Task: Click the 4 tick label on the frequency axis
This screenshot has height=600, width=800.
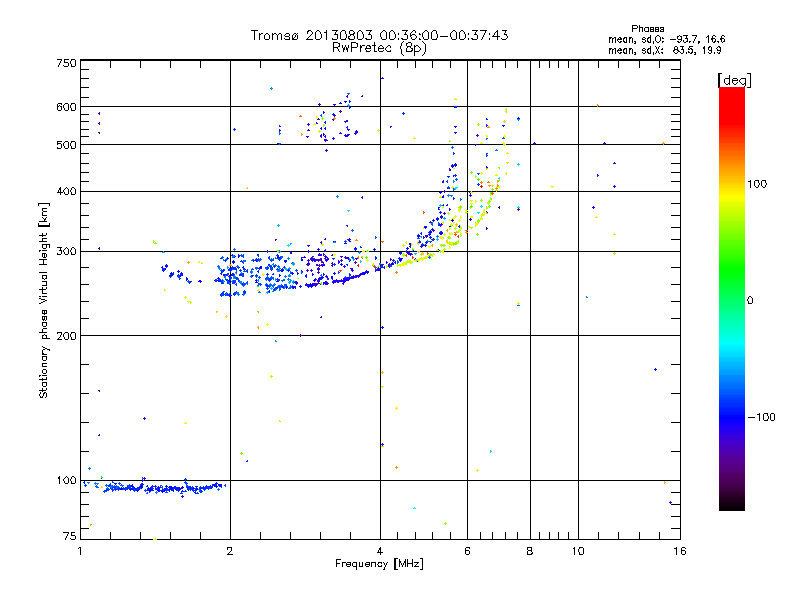Action: [x=380, y=551]
